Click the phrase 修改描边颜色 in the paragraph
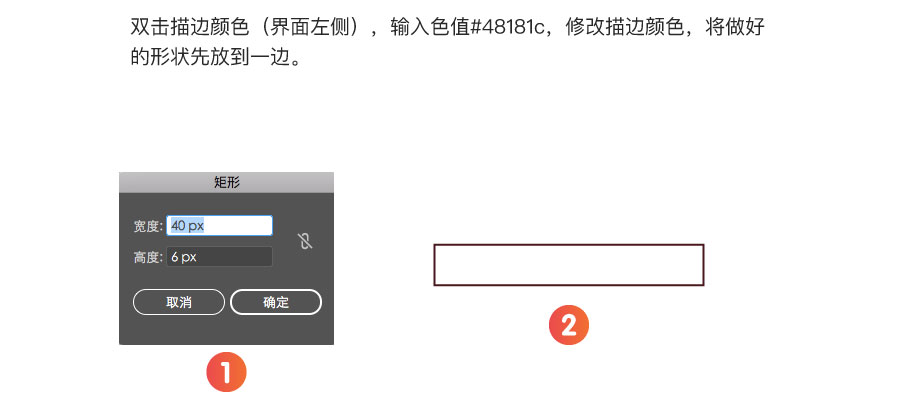 [x=624, y=28]
